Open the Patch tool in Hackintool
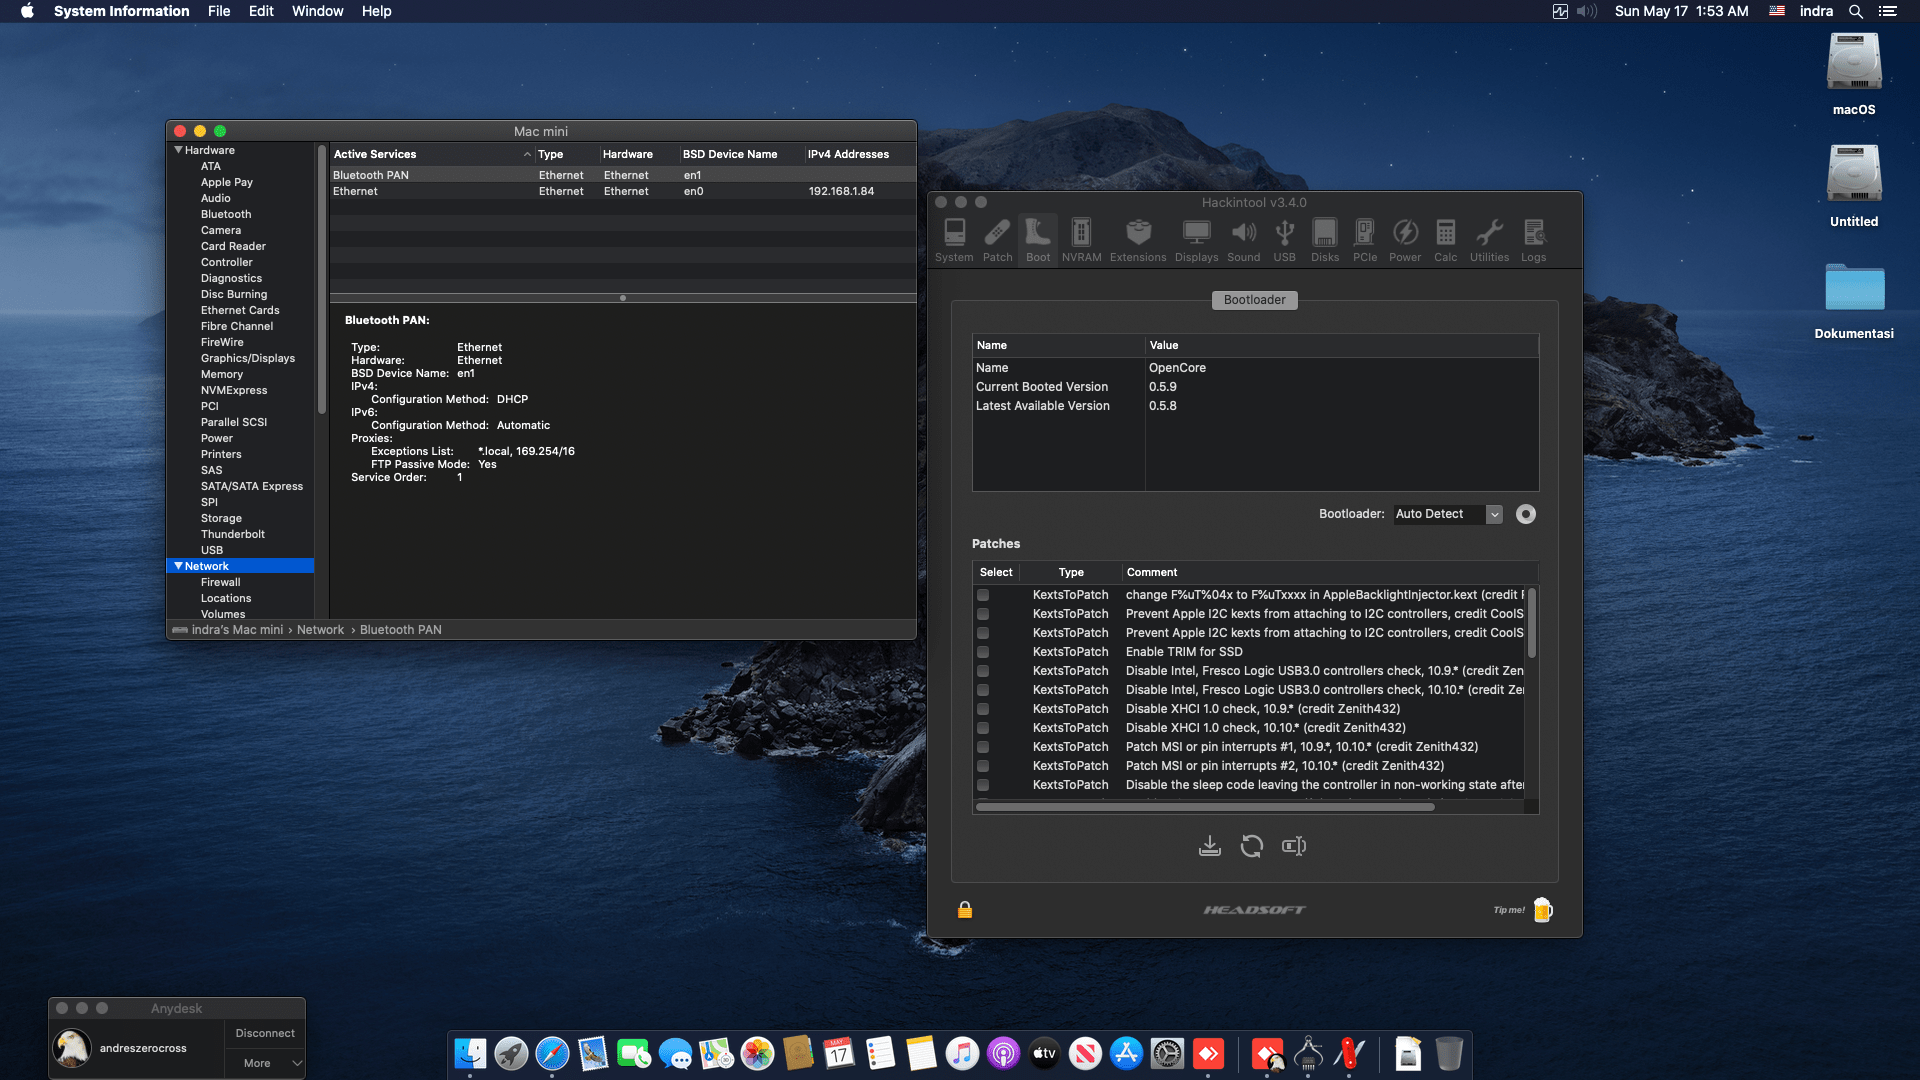 click(x=997, y=241)
